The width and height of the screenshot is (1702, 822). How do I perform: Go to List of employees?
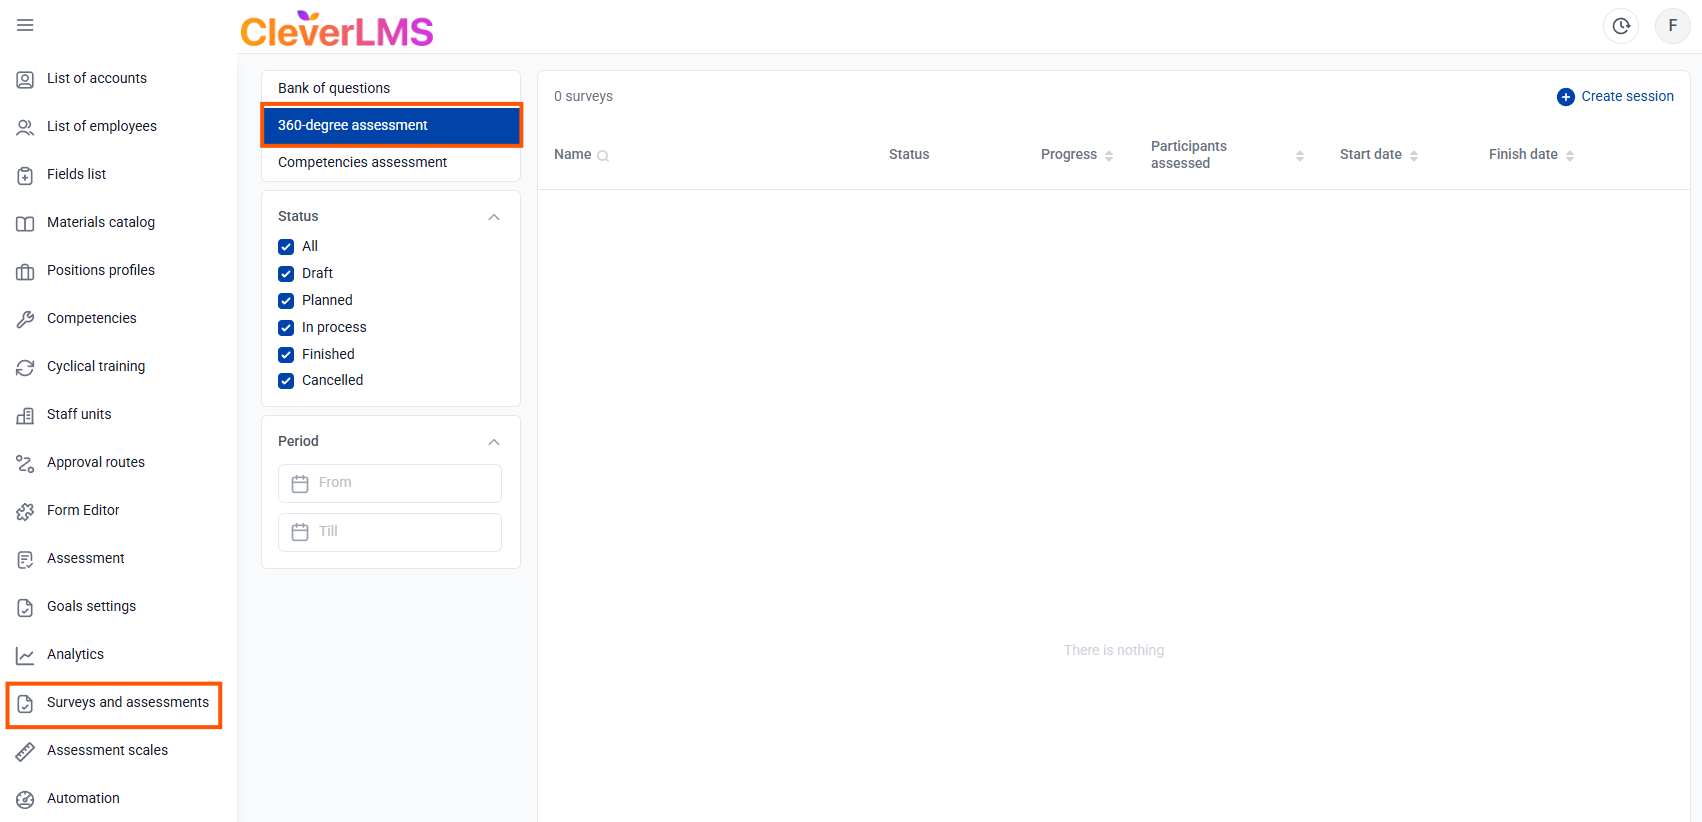pos(102,126)
